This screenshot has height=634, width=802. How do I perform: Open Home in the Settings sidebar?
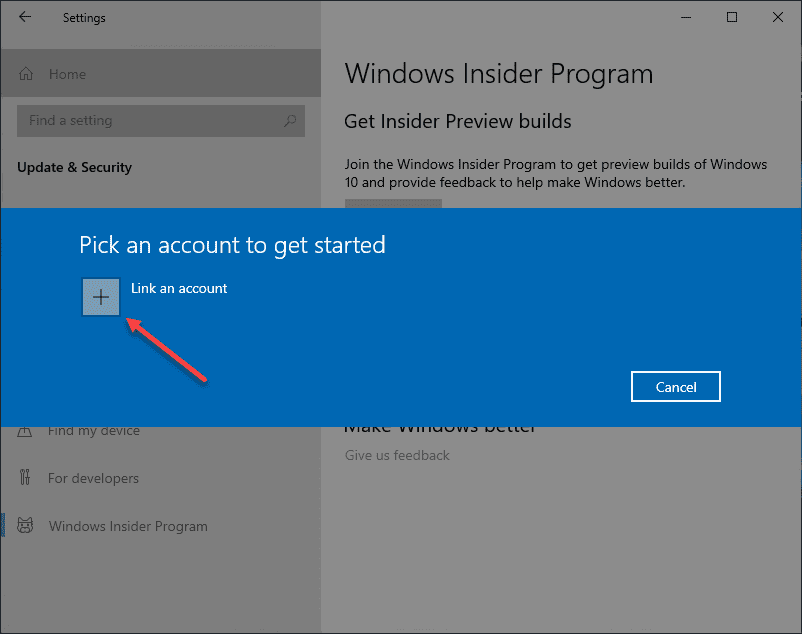click(x=161, y=74)
